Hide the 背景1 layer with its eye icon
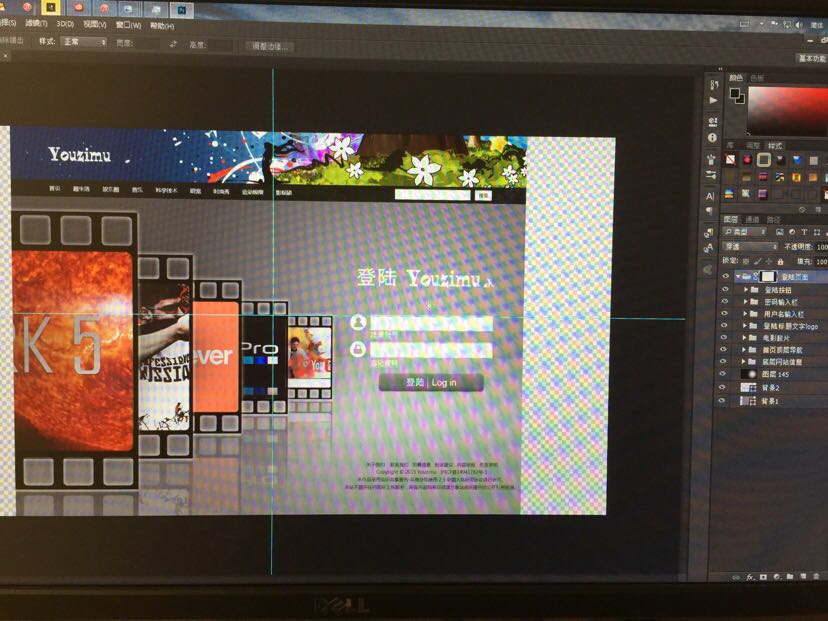The height and width of the screenshot is (621, 828). click(x=722, y=401)
